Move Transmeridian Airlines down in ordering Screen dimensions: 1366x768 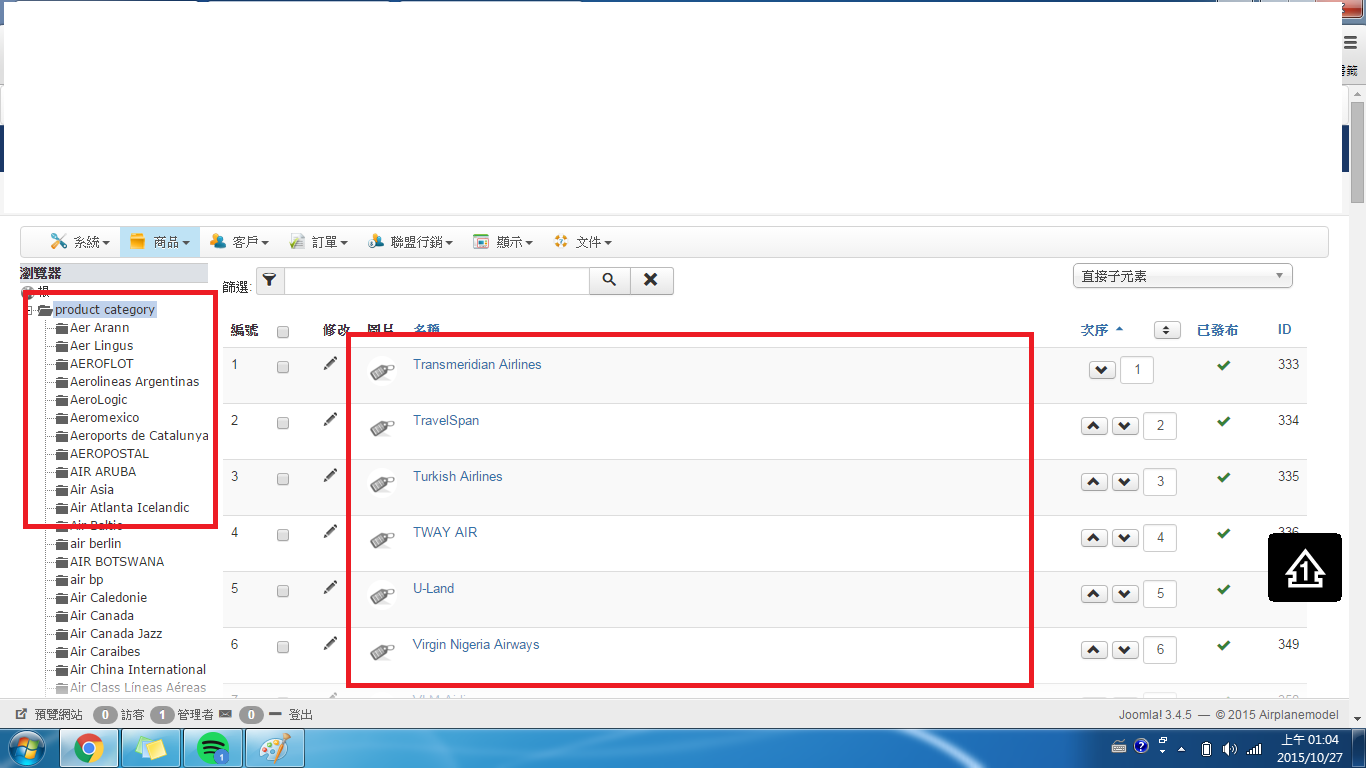pyautogui.click(x=1102, y=370)
